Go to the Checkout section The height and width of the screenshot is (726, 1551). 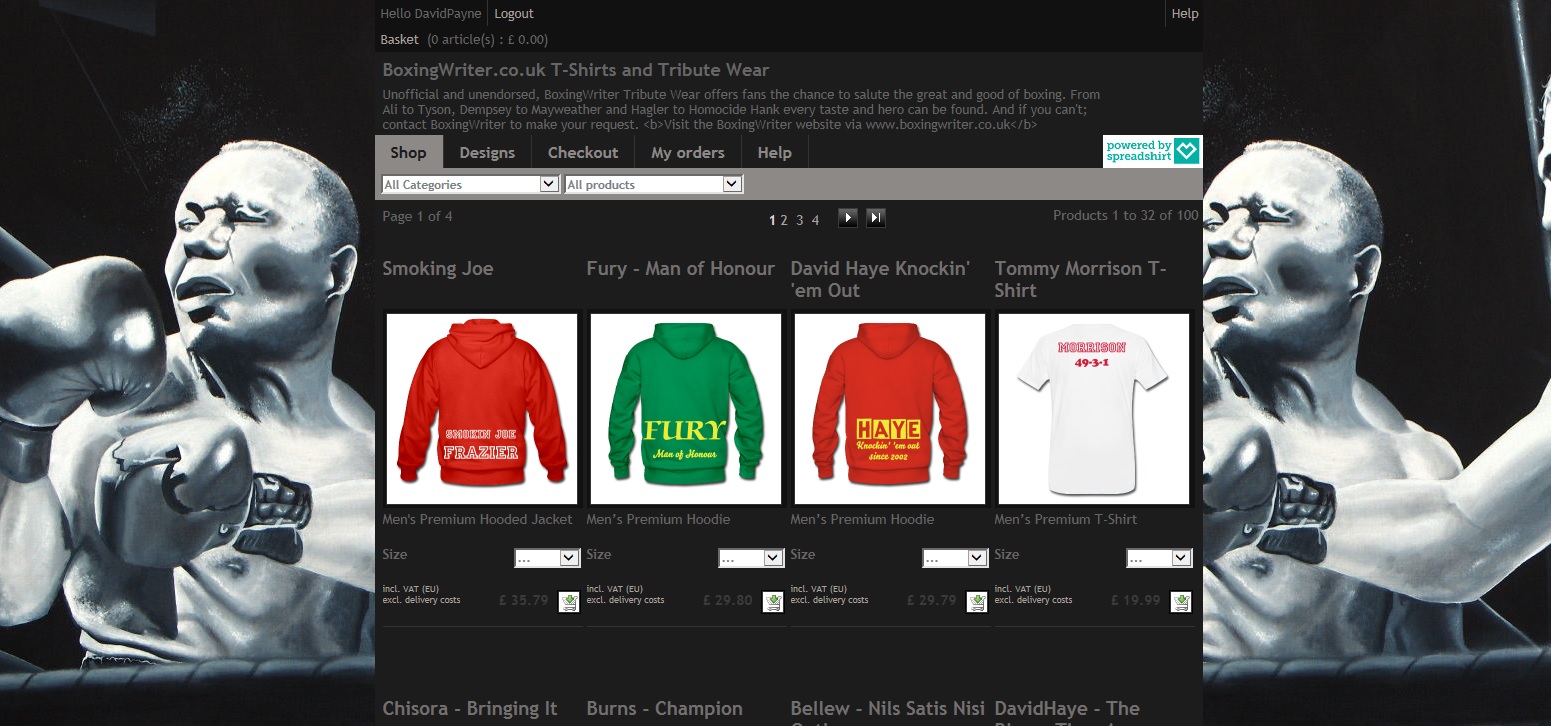click(x=583, y=152)
